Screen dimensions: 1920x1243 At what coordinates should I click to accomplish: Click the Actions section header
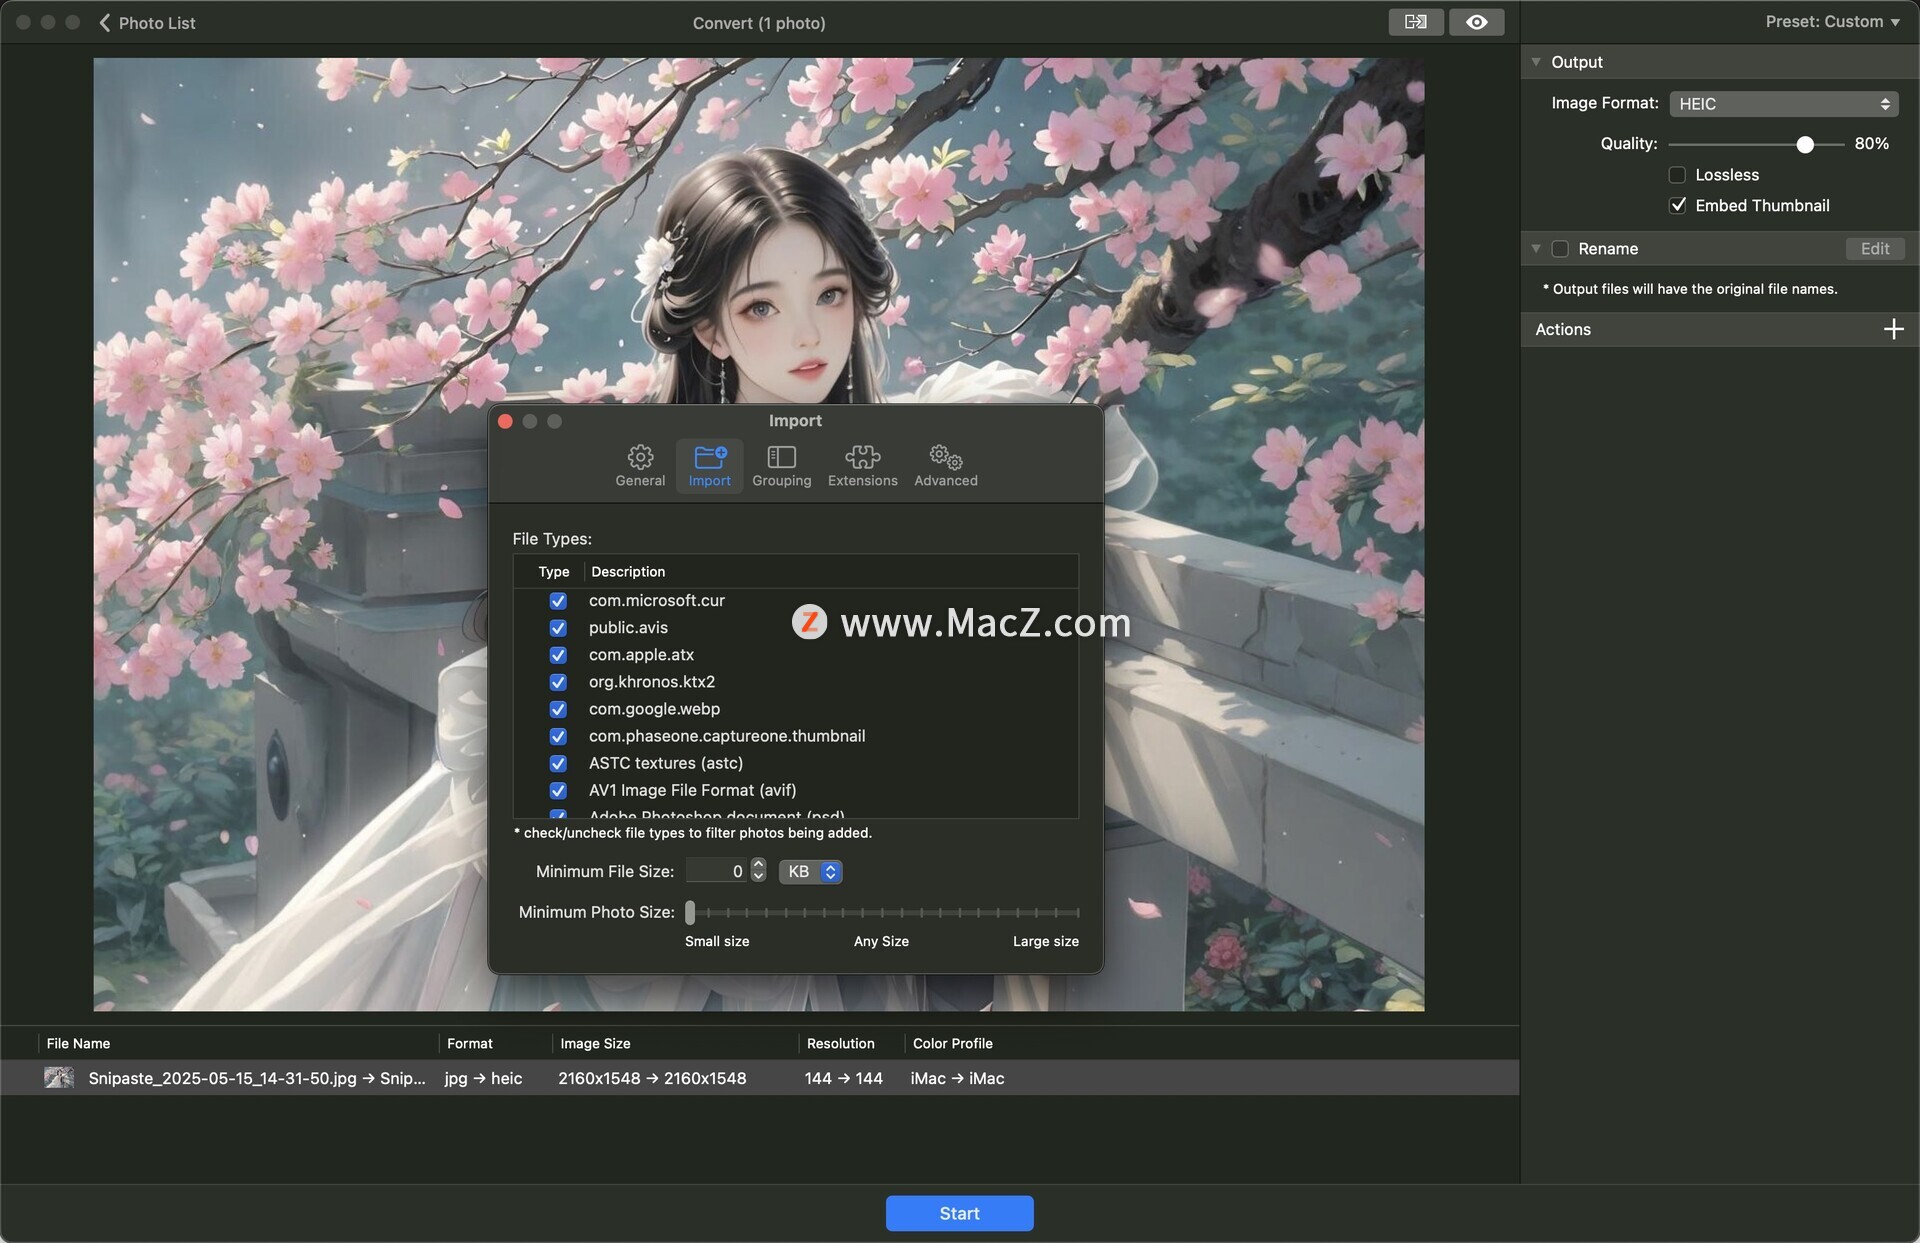coord(1719,329)
